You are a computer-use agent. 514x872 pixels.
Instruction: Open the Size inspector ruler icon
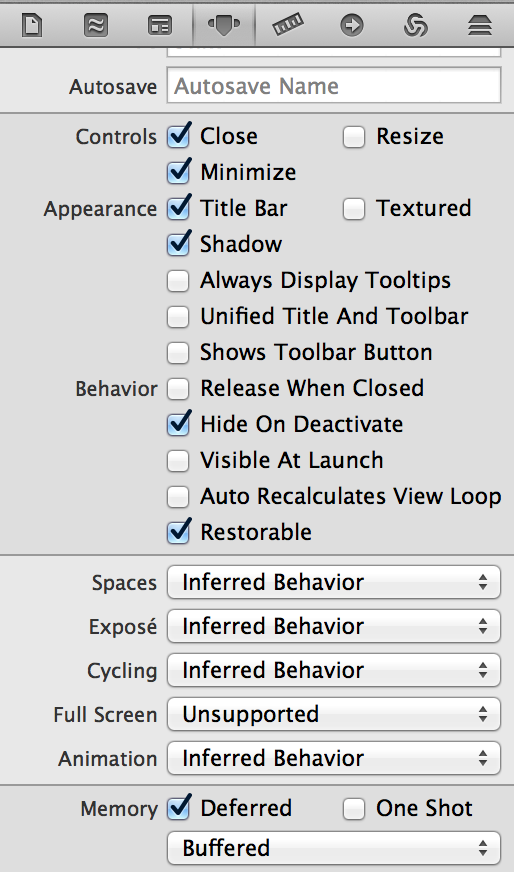pyautogui.click(x=288, y=25)
